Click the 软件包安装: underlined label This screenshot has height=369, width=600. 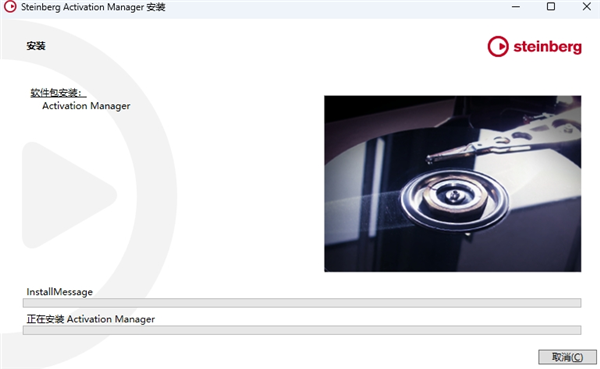pyautogui.click(x=58, y=93)
